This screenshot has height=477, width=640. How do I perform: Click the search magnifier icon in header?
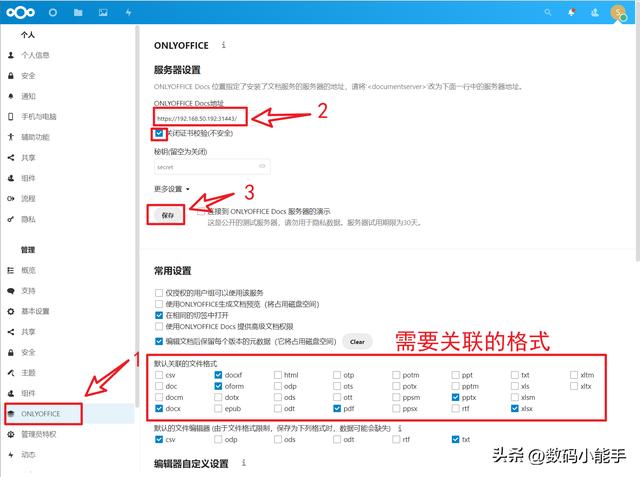[547, 12]
